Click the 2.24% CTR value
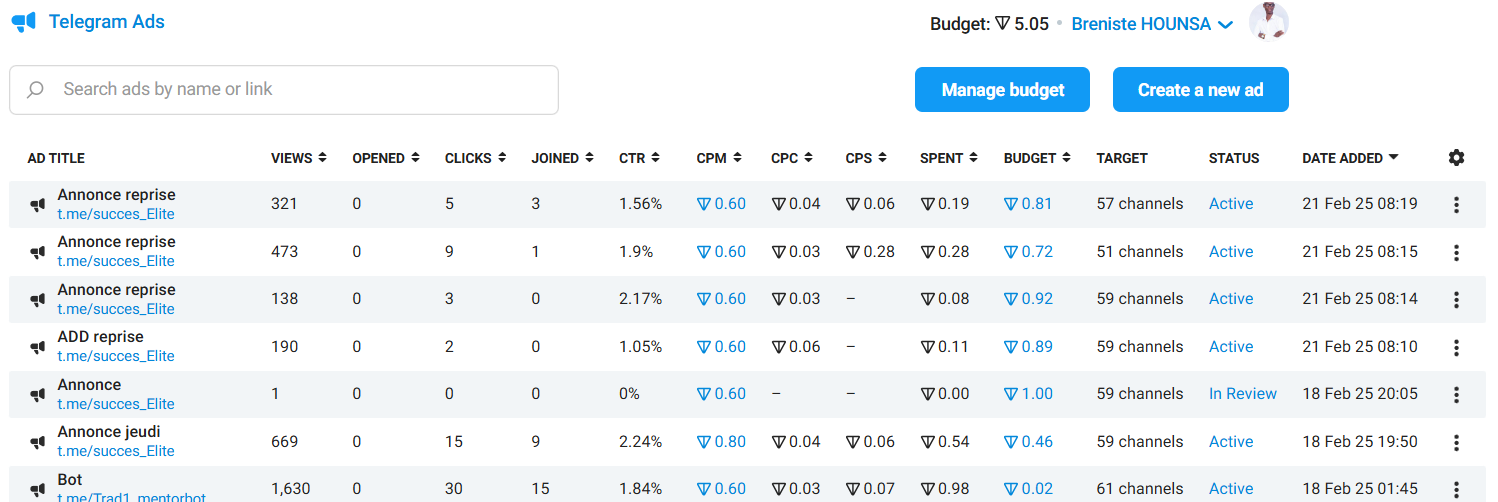This screenshot has width=1498, height=502. click(x=640, y=442)
